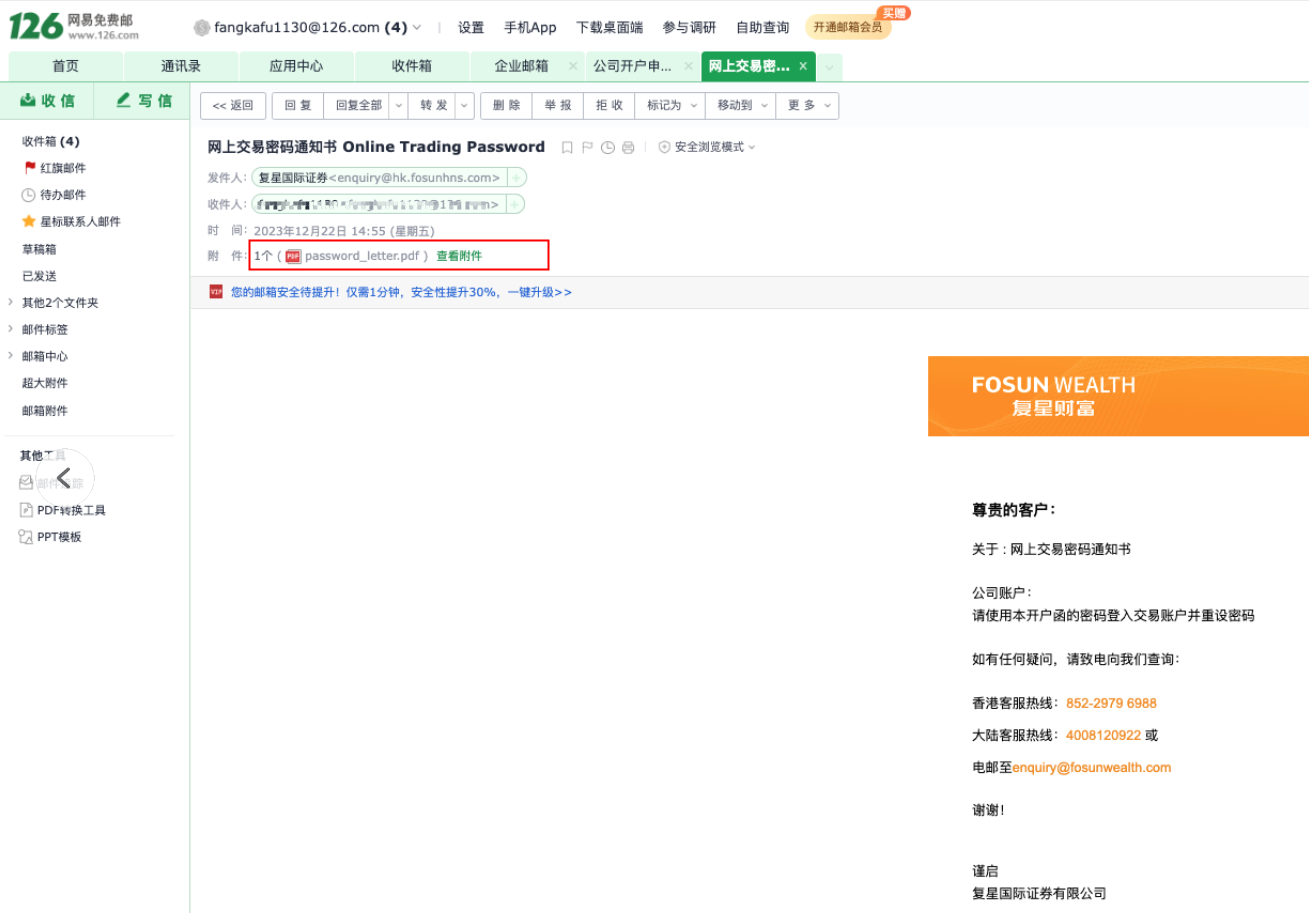Open the 红旗邮件 folder
The height and width of the screenshot is (913, 1309).
point(62,168)
